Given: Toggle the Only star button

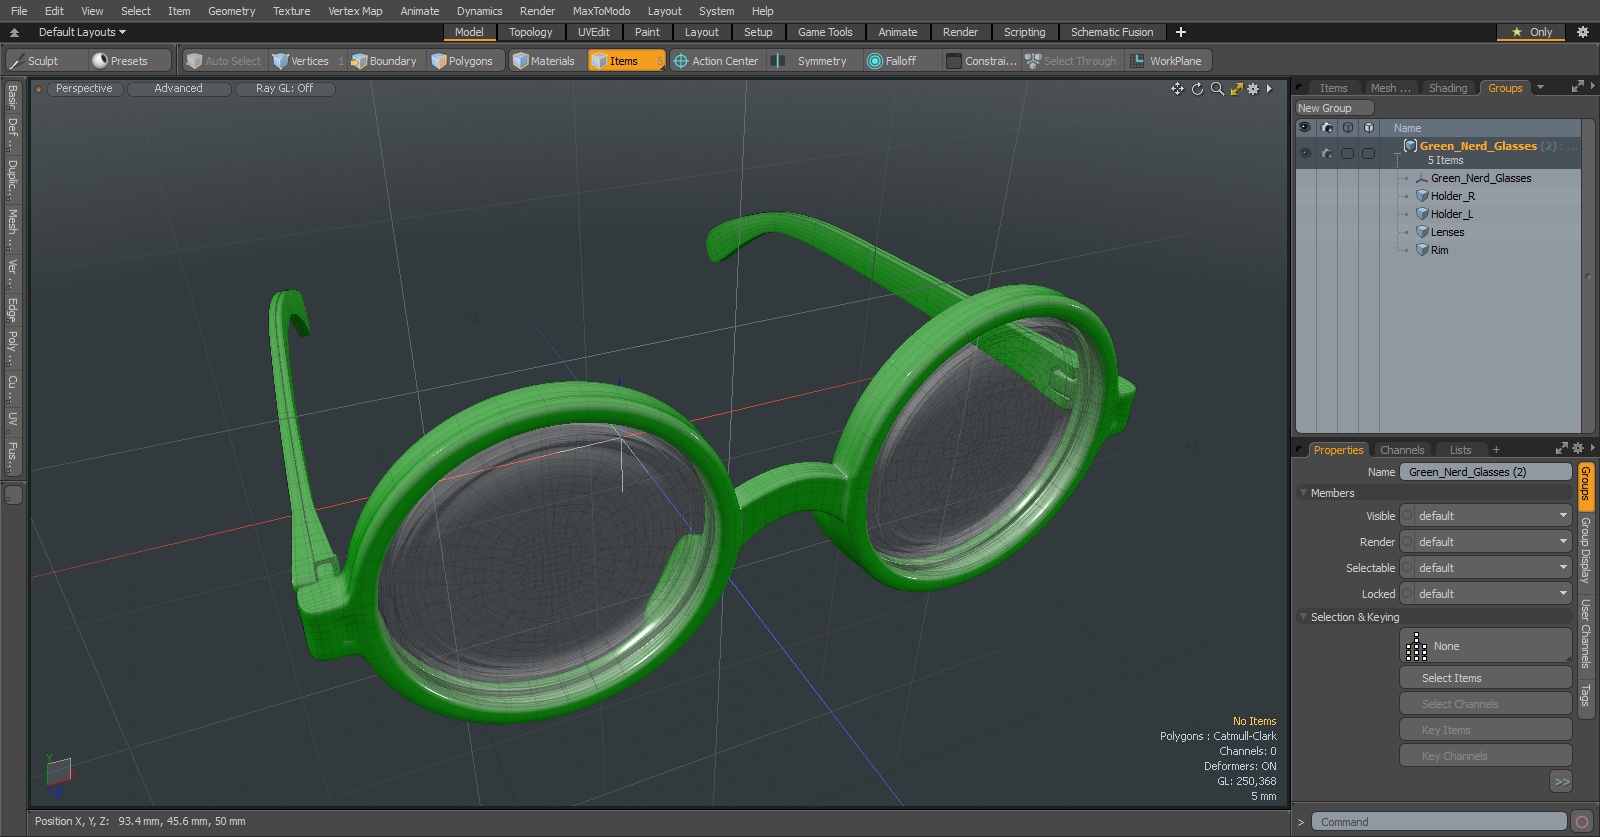Looking at the screenshot, I should [1532, 32].
